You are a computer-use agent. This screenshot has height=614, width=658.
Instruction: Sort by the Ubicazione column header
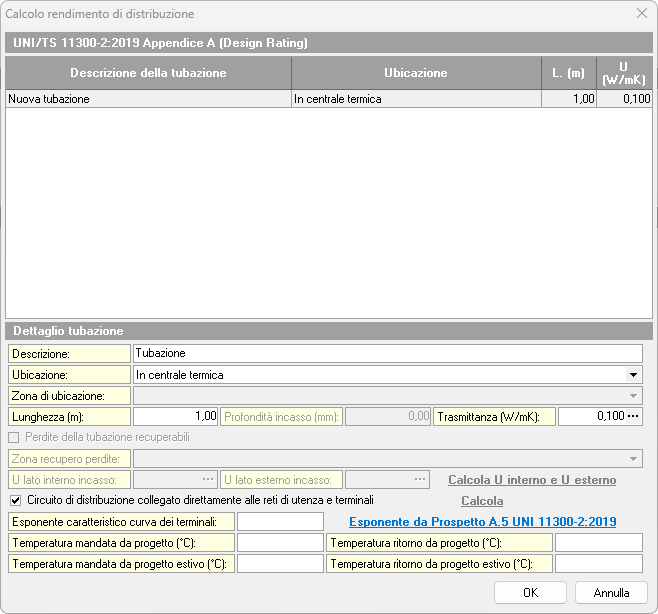pyautogui.click(x=416, y=73)
